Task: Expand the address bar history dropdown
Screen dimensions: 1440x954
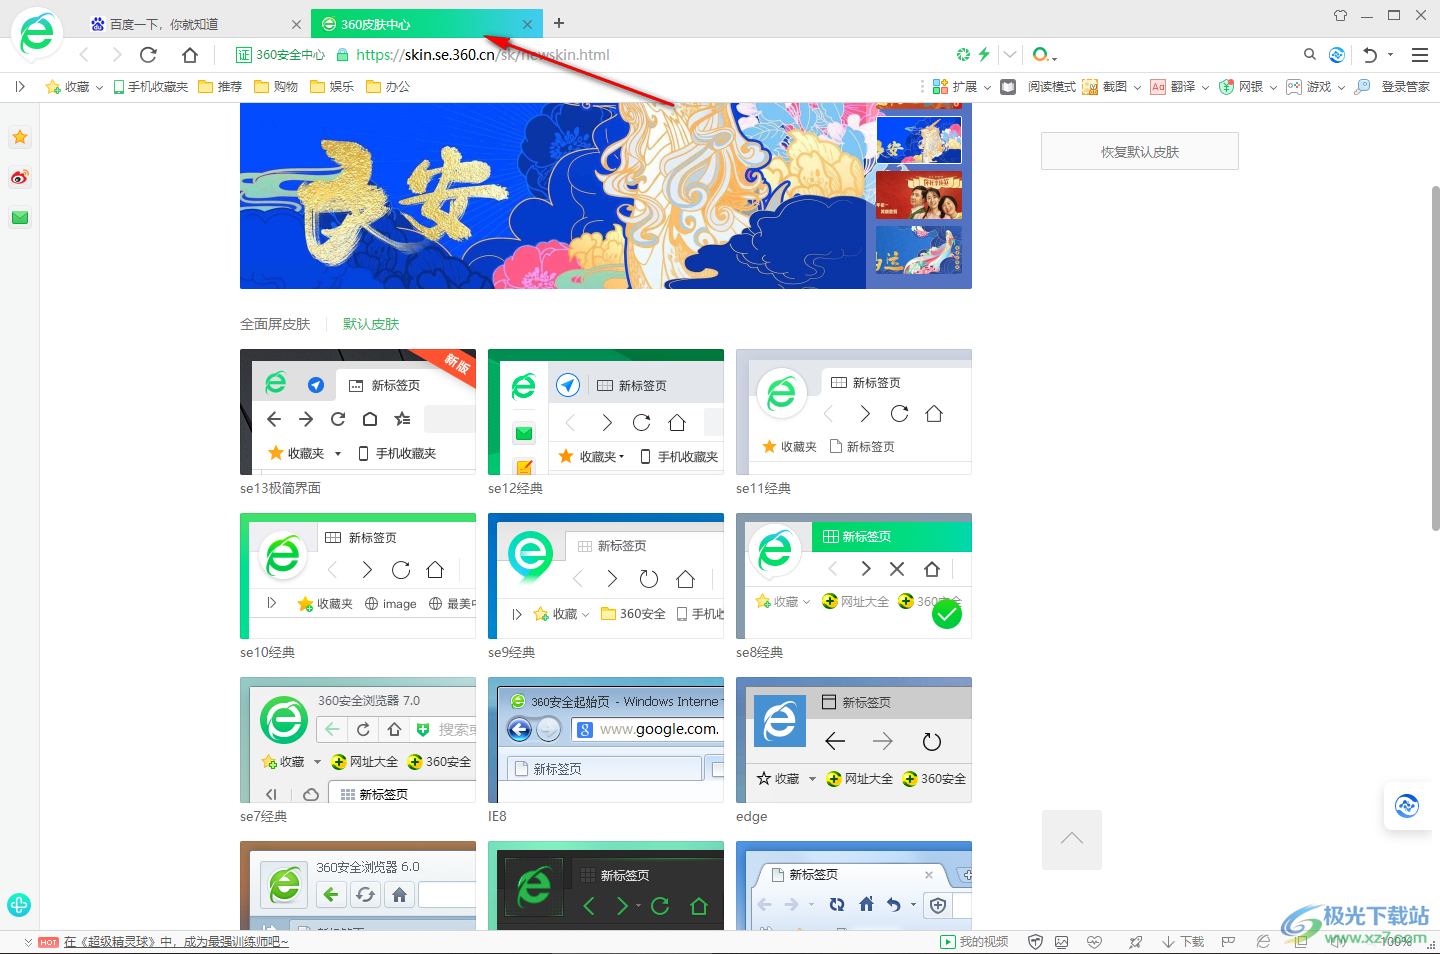Action: [x=1010, y=55]
